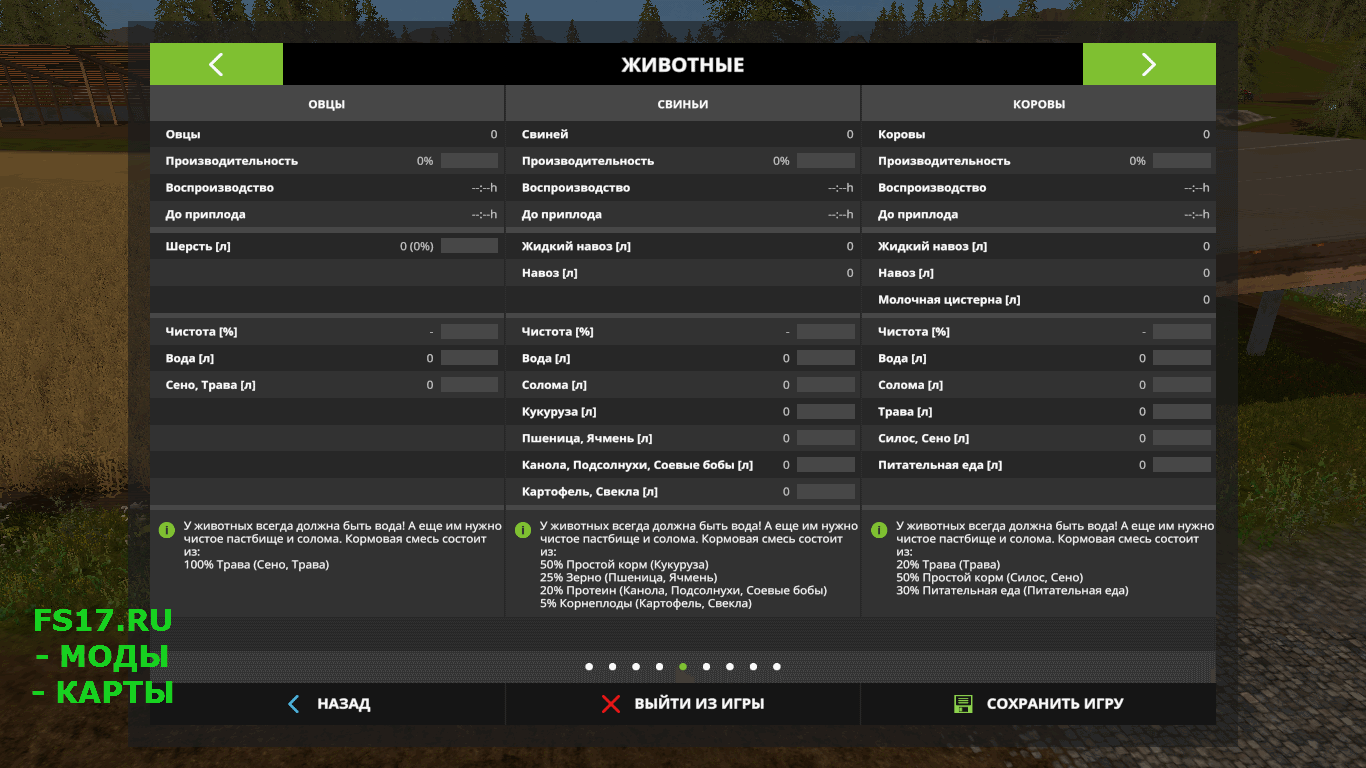Click pigs Солома [л] level bar
1366x768 pixels.
coord(826,385)
